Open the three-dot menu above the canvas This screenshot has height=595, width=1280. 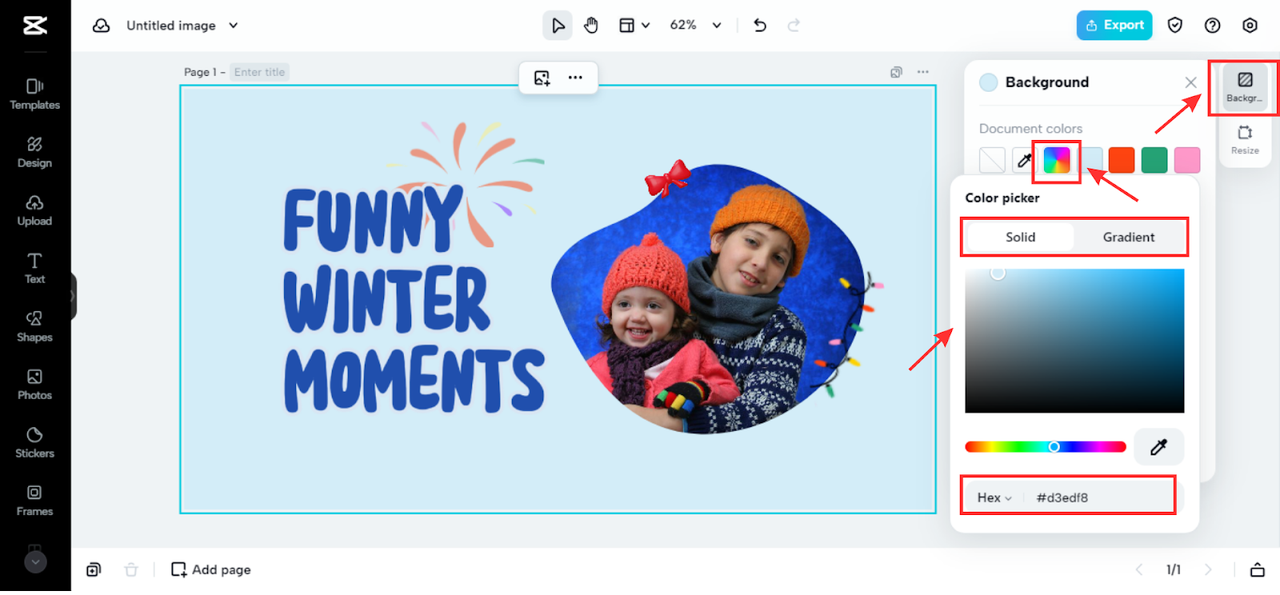coord(575,77)
